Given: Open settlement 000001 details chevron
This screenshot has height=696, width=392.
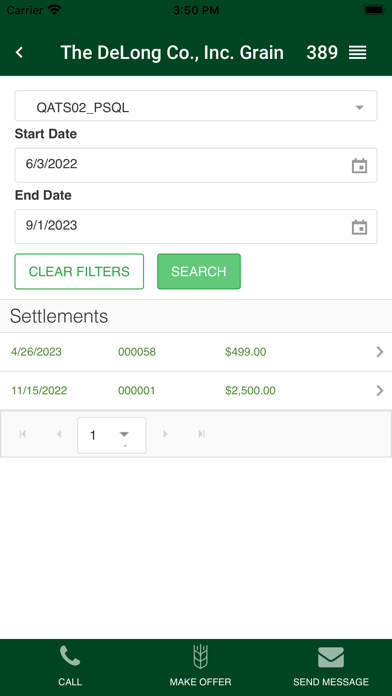Looking at the screenshot, I should tap(380, 391).
